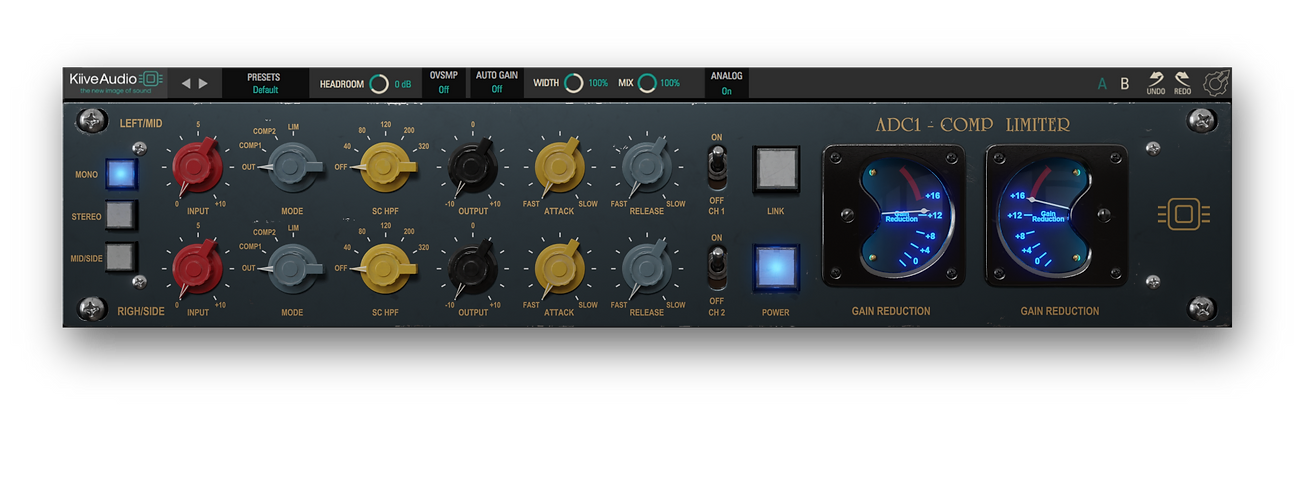Click the Width 100% value
The height and width of the screenshot is (500, 1294).
pos(598,83)
